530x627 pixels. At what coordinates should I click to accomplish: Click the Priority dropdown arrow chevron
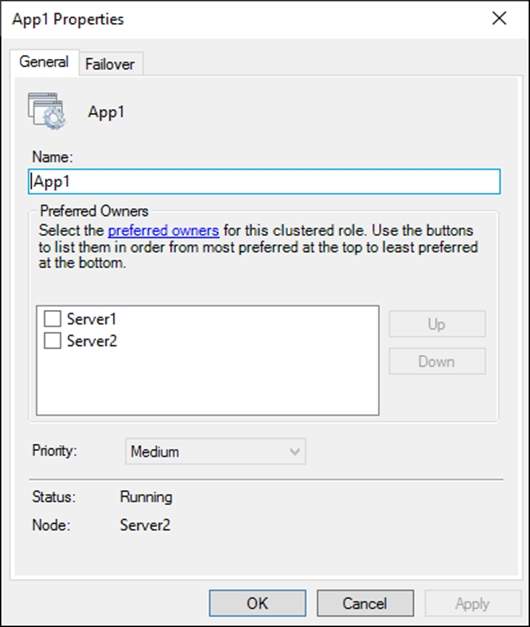point(295,452)
